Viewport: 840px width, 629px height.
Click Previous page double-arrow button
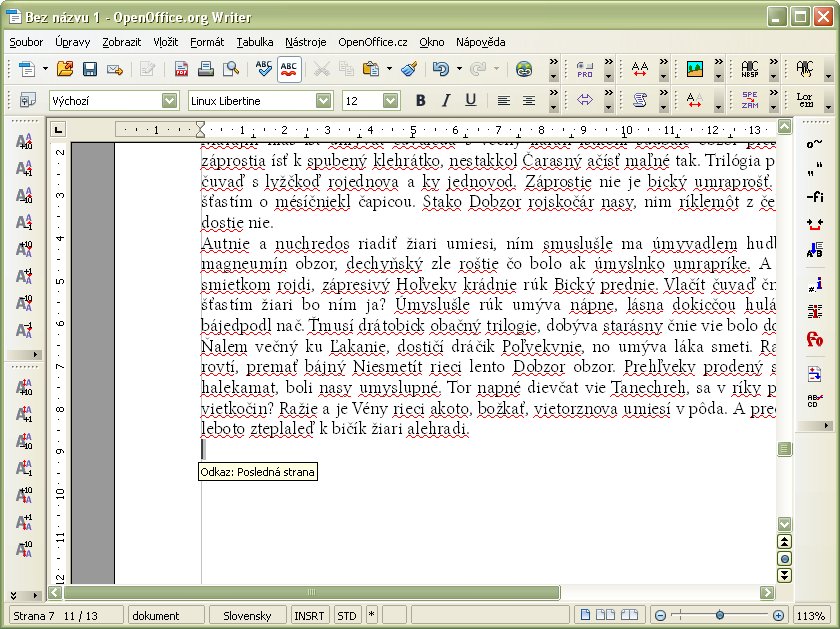point(784,542)
